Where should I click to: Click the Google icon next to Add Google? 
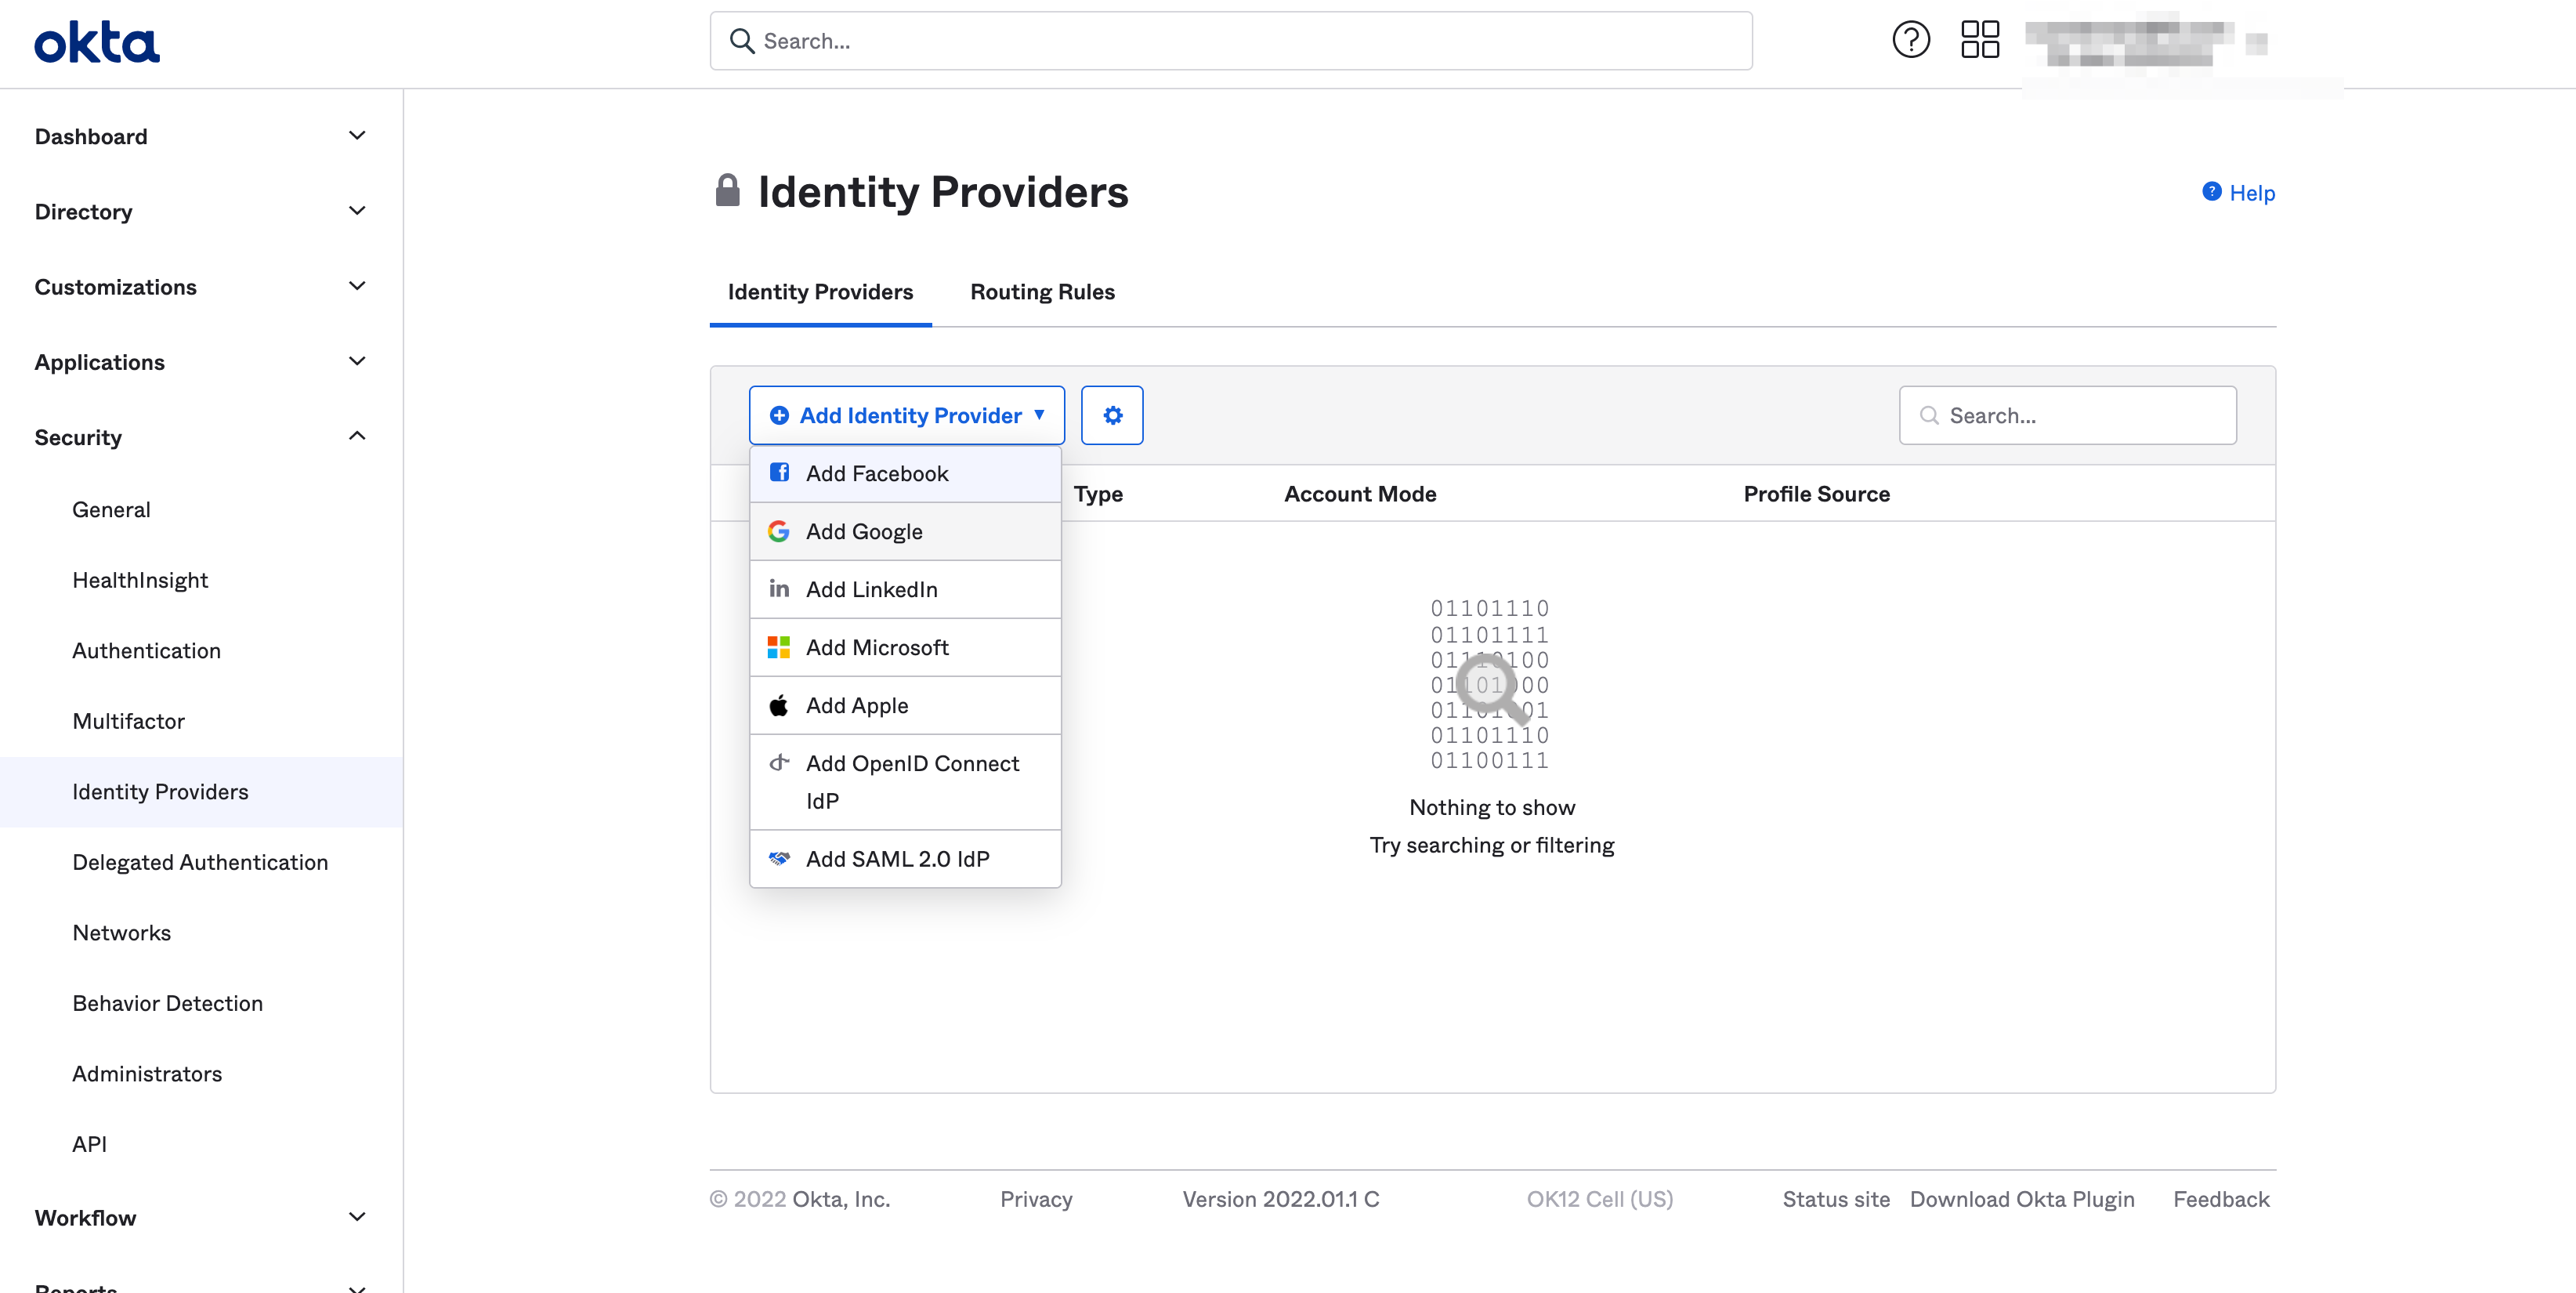[x=779, y=531]
